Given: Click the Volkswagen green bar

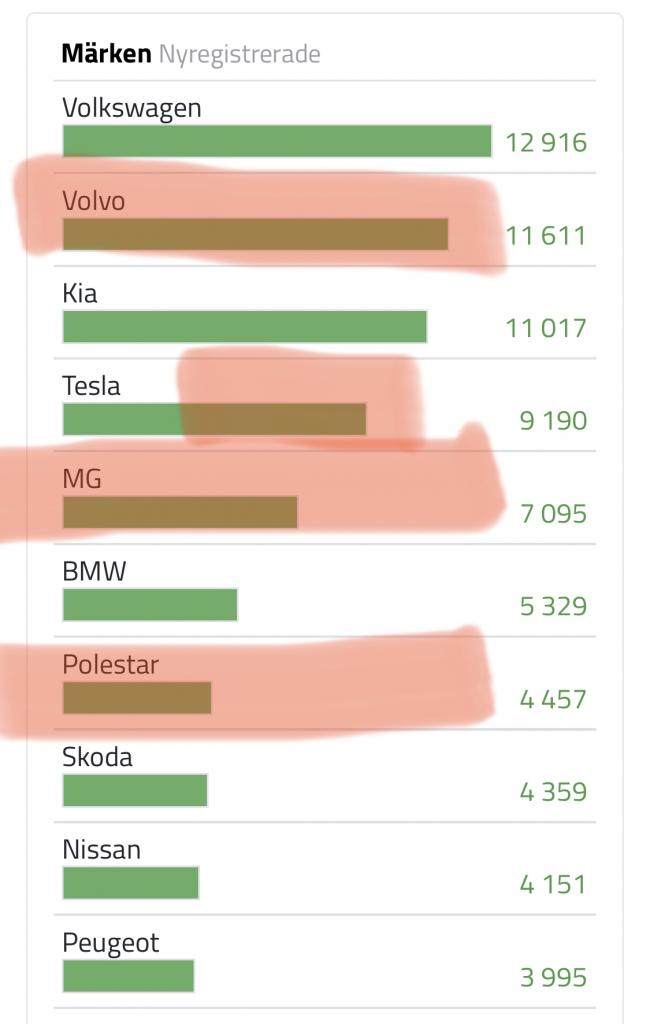Looking at the screenshot, I should (277, 141).
